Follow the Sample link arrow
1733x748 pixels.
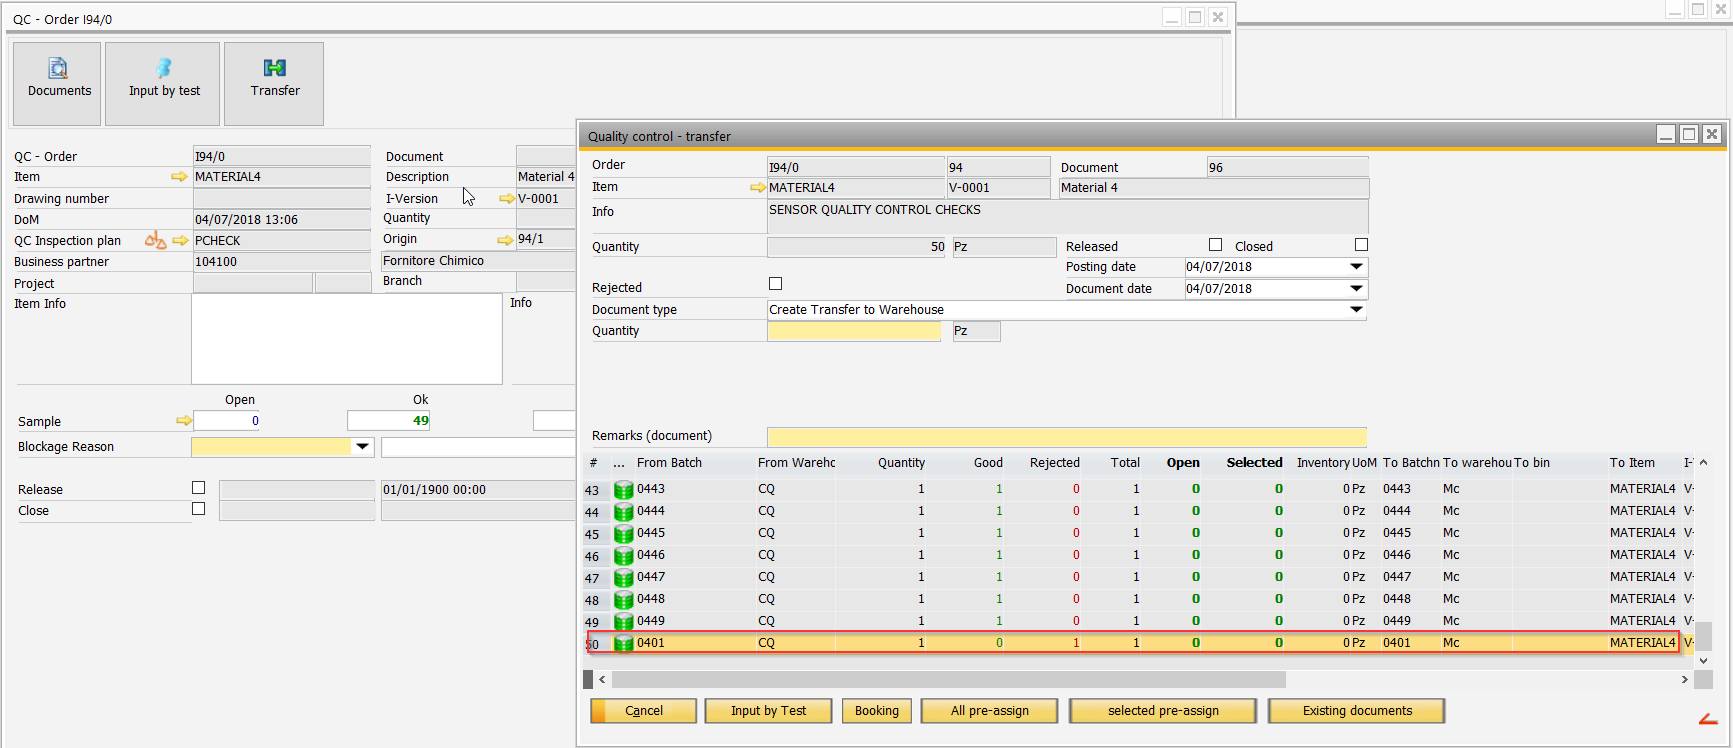tap(184, 421)
